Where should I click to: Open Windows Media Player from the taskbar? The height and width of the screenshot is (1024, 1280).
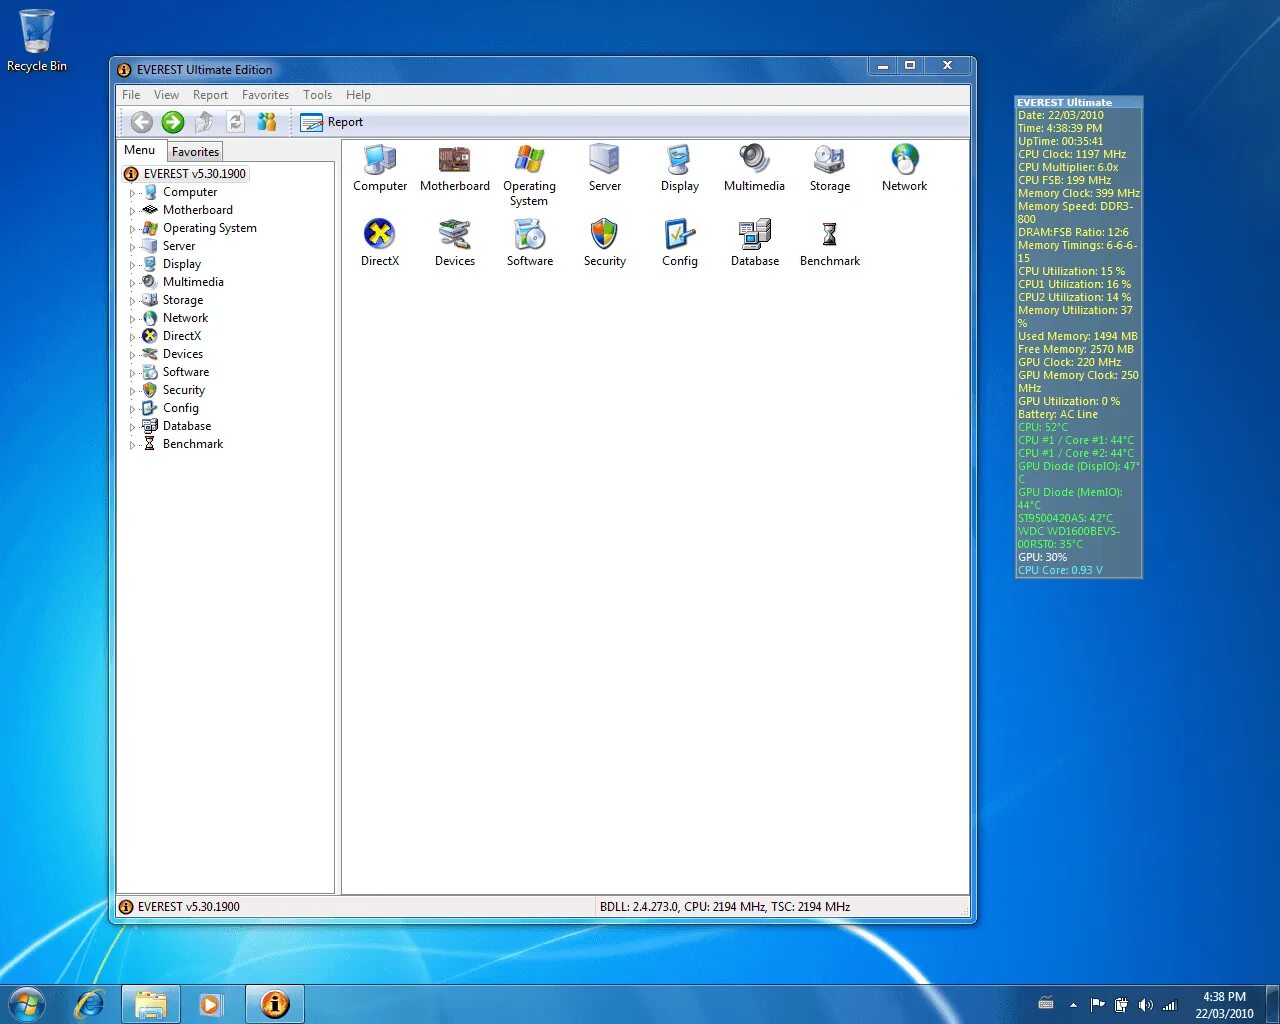pyautogui.click(x=210, y=1004)
